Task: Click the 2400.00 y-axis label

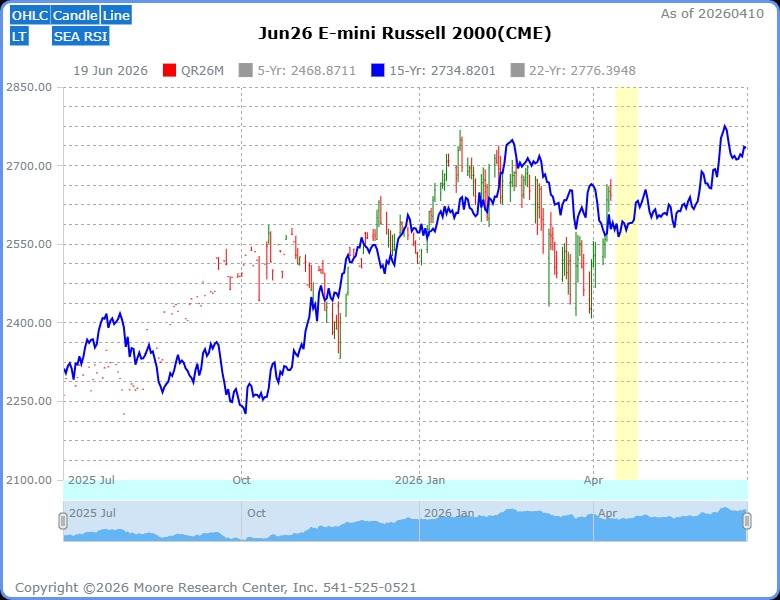Action: coord(29,323)
